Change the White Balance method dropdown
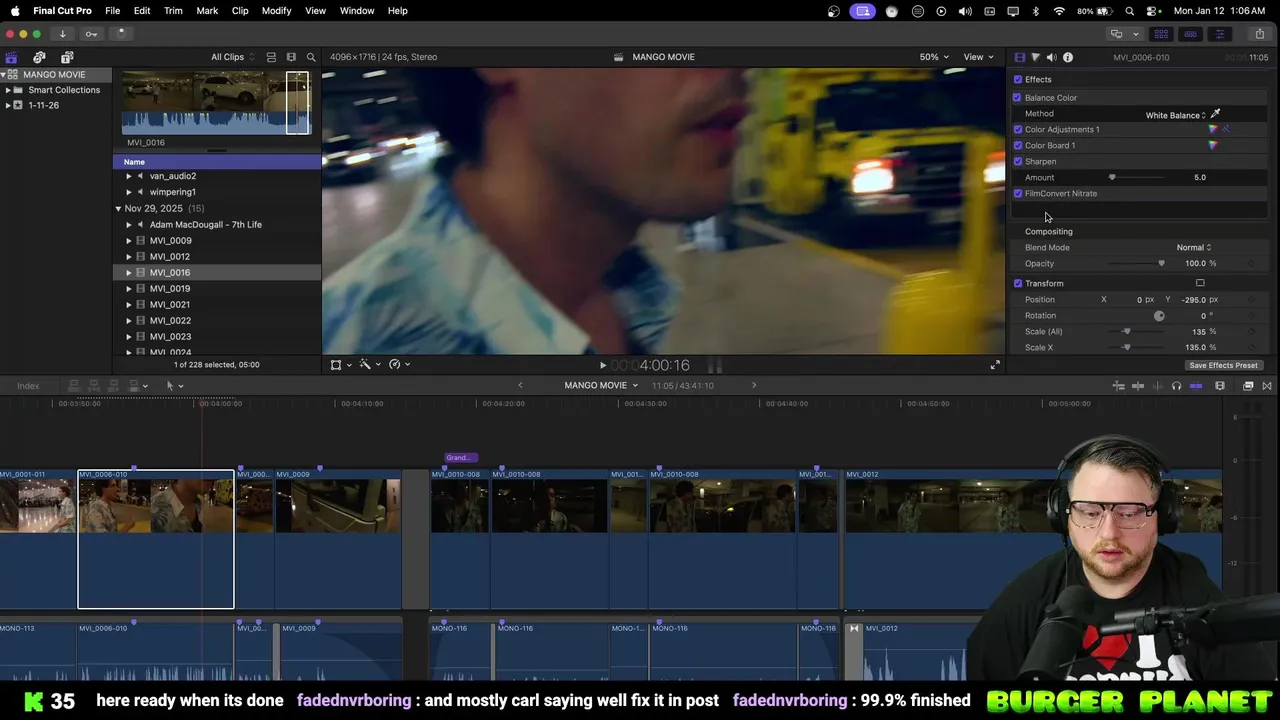Screen dimensions: 1280x720 click(1177, 115)
